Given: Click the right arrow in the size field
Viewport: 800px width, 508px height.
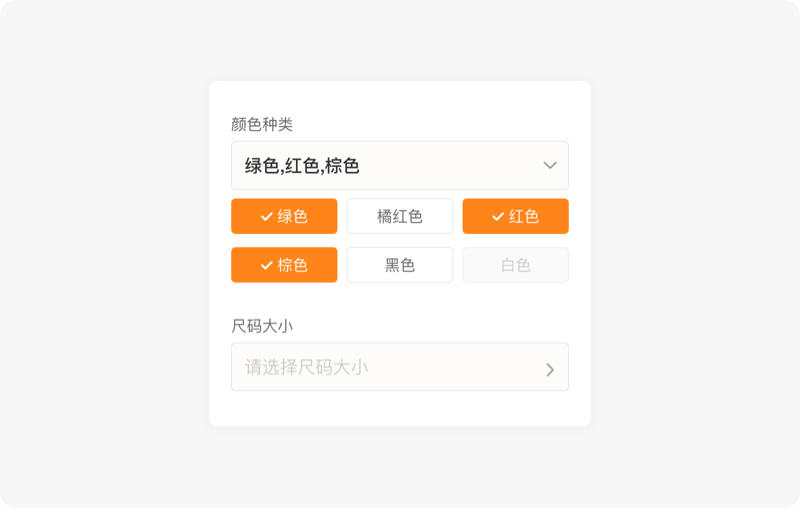Looking at the screenshot, I should 550,369.
